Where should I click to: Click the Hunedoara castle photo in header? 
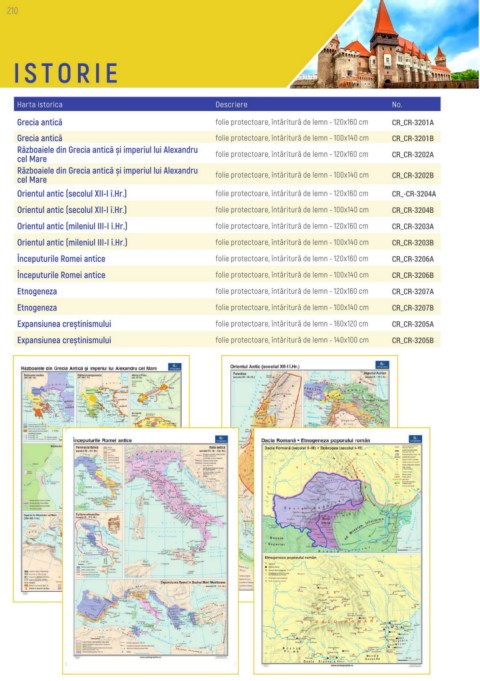(x=385, y=44)
